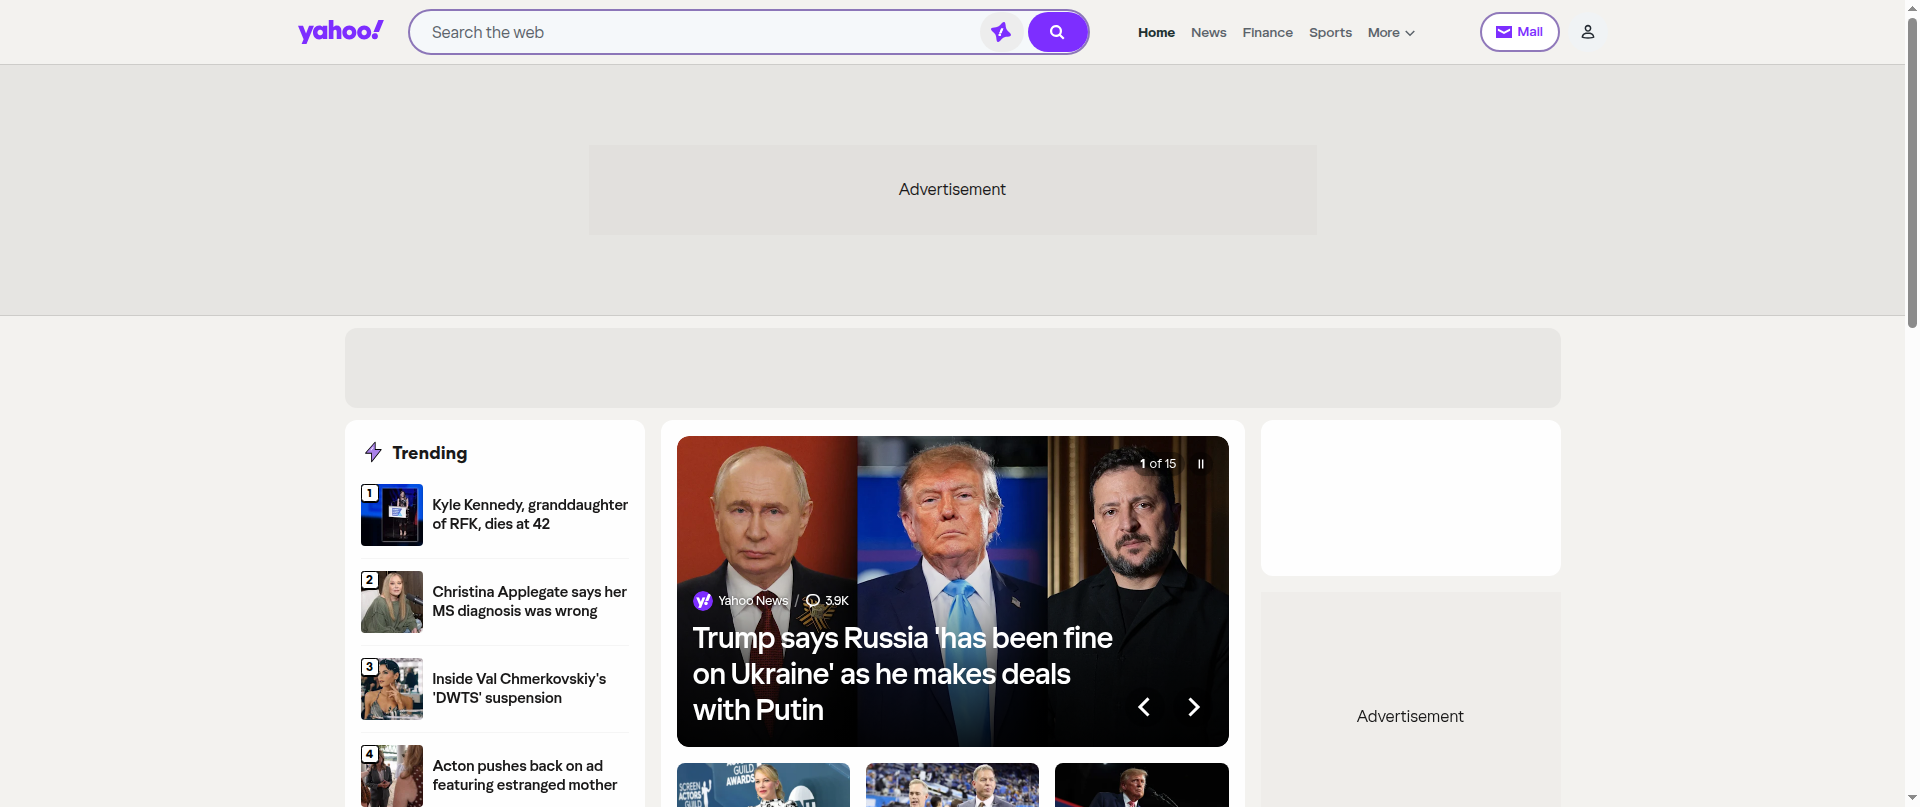Select the Home nav item
The image size is (1920, 807).
1156,32
